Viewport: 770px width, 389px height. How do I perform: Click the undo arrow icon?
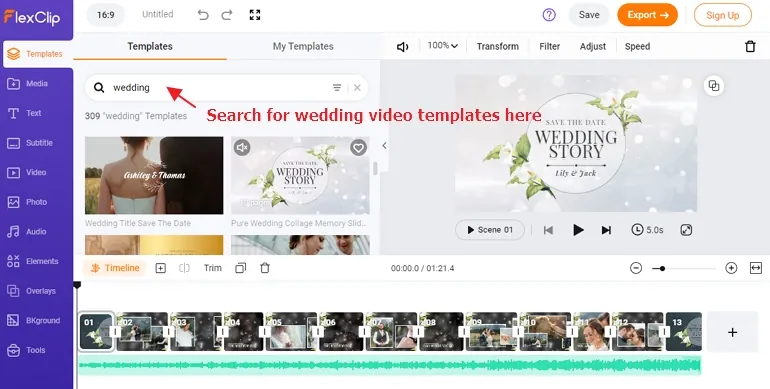tap(203, 15)
